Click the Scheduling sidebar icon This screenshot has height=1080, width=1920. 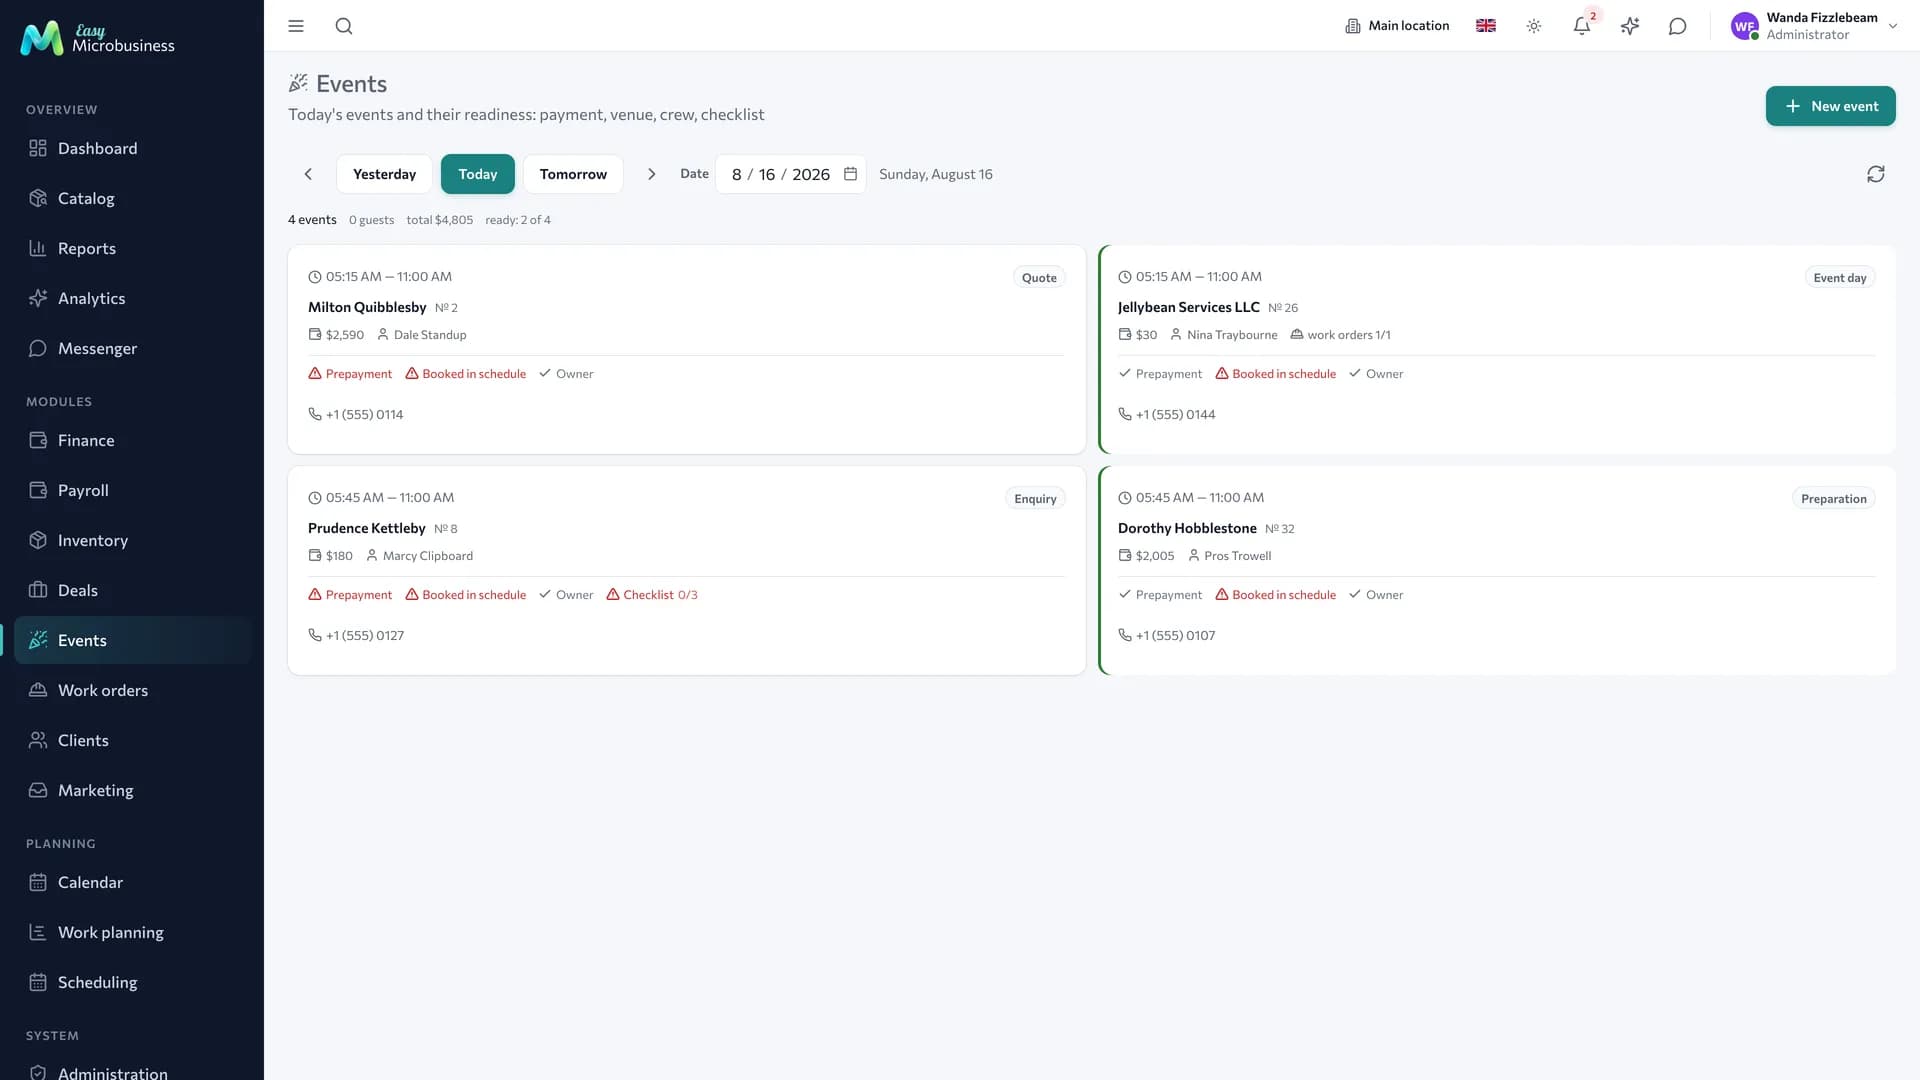click(38, 982)
